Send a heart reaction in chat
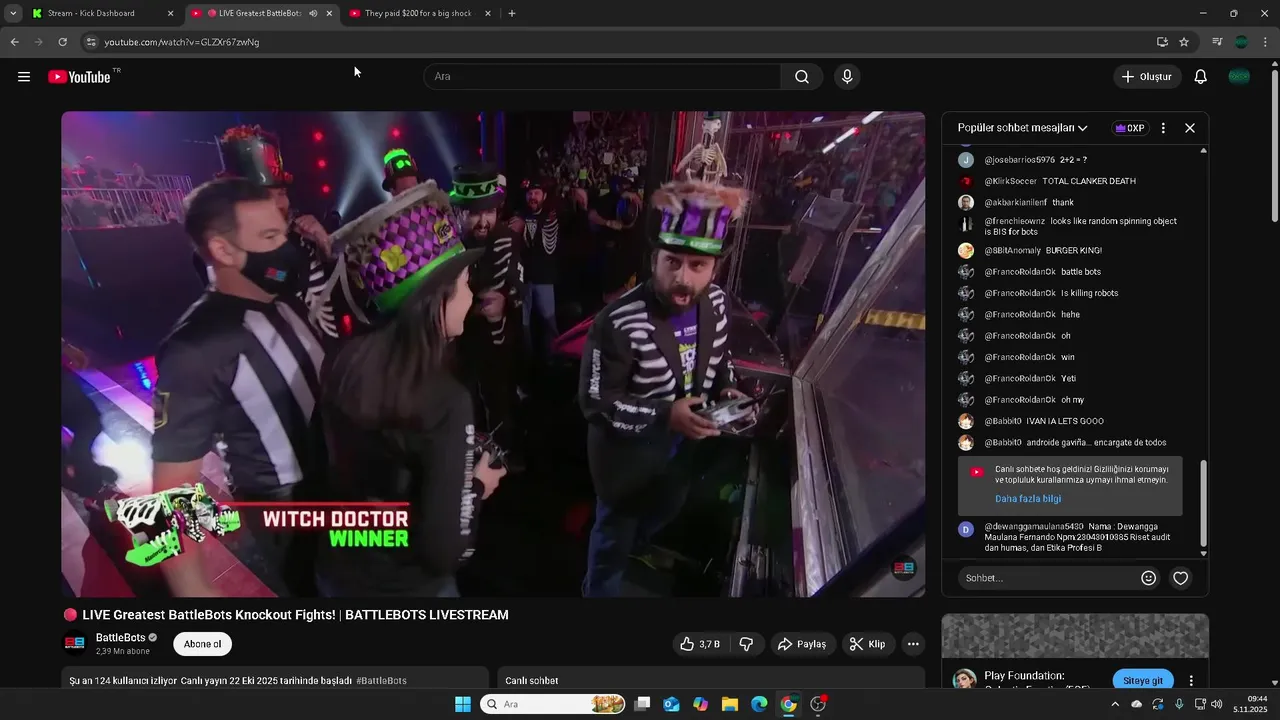Viewport: 1280px width, 720px height. click(x=1181, y=578)
